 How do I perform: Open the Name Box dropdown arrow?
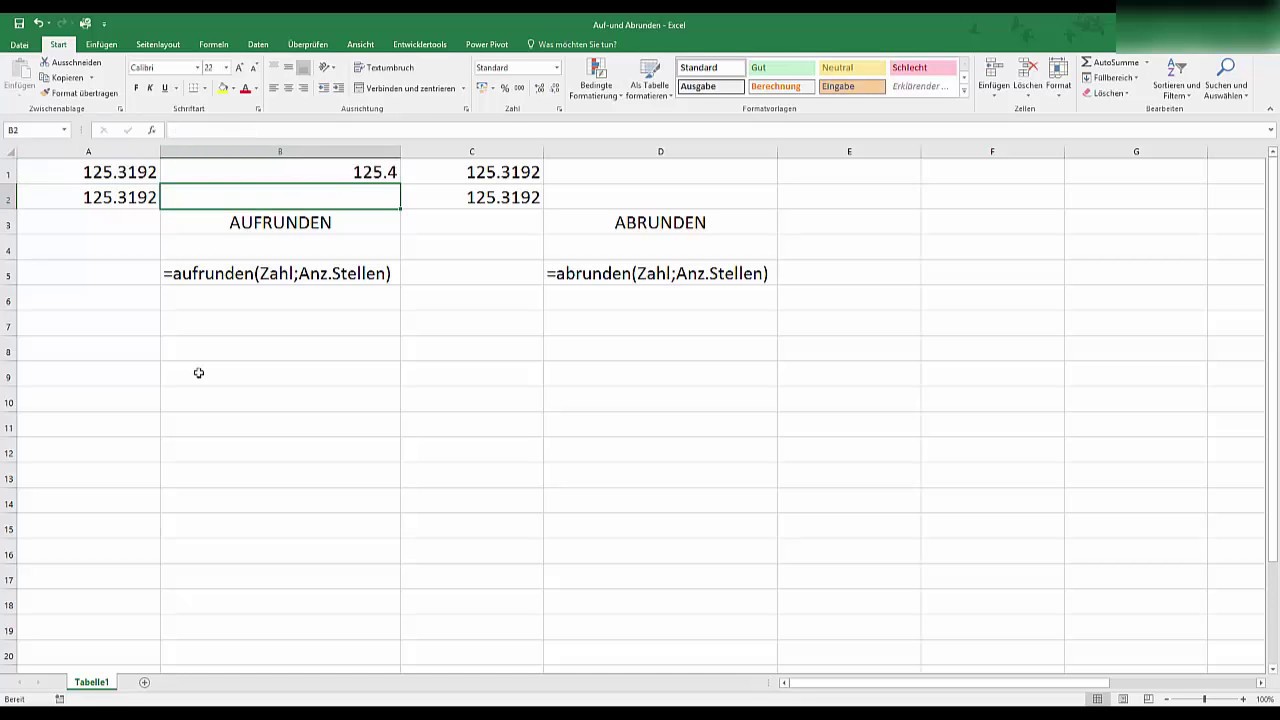pos(64,130)
